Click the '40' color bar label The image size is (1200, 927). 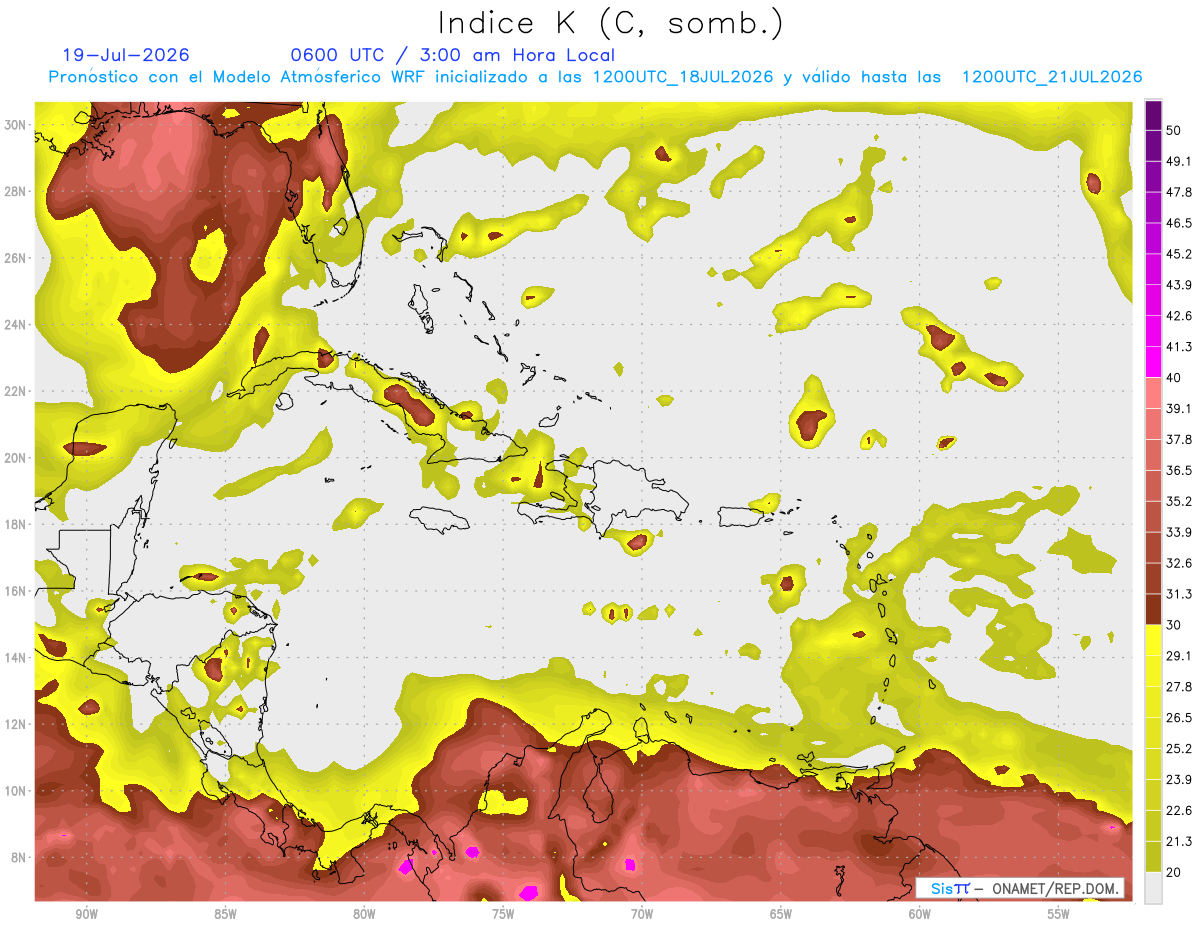1174,378
